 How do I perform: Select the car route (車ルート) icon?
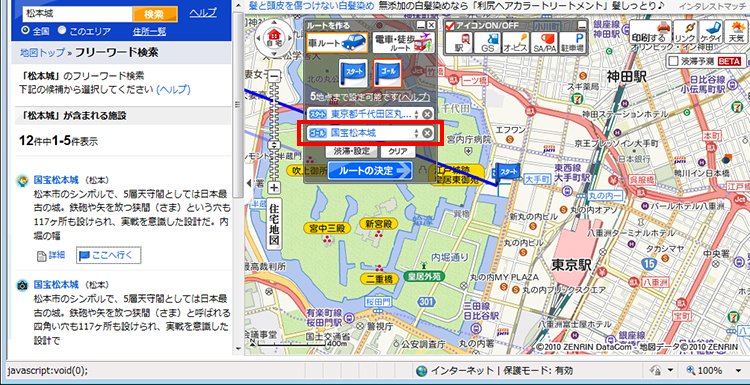click(338, 43)
